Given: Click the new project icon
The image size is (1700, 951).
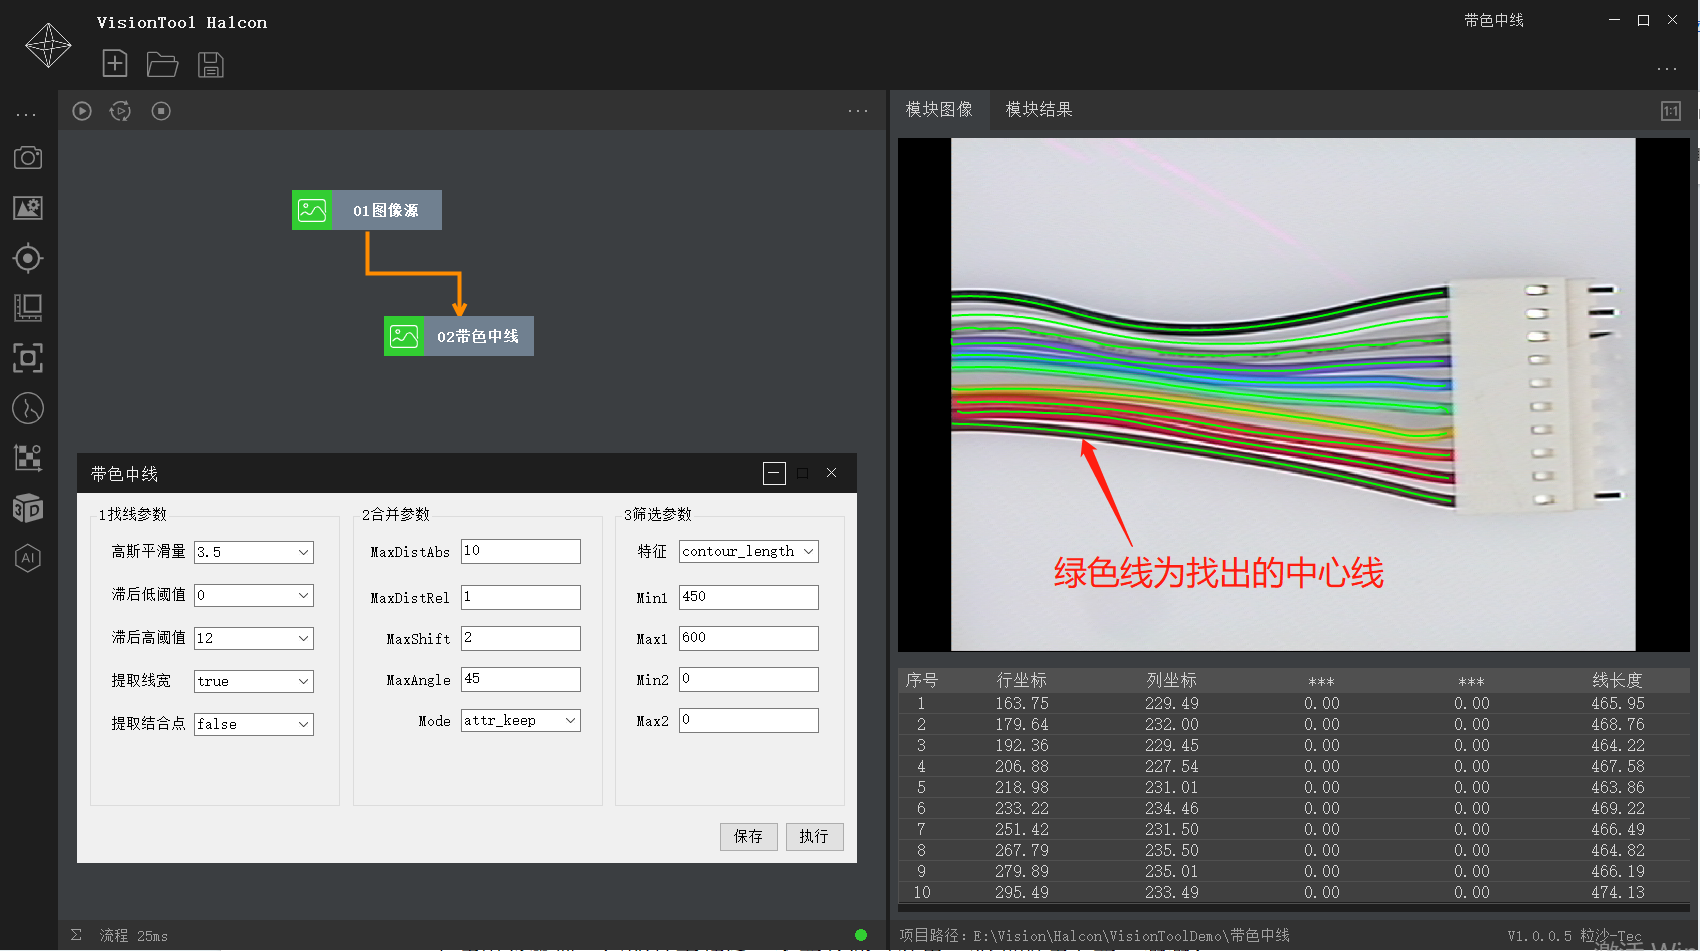Looking at the screenshot, I should [x=115, y=64].
